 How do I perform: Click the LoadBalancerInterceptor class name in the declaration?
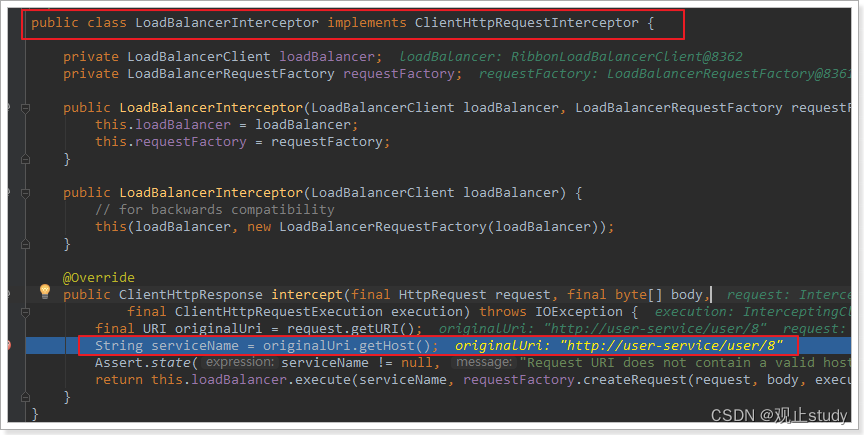coord(227,23)
